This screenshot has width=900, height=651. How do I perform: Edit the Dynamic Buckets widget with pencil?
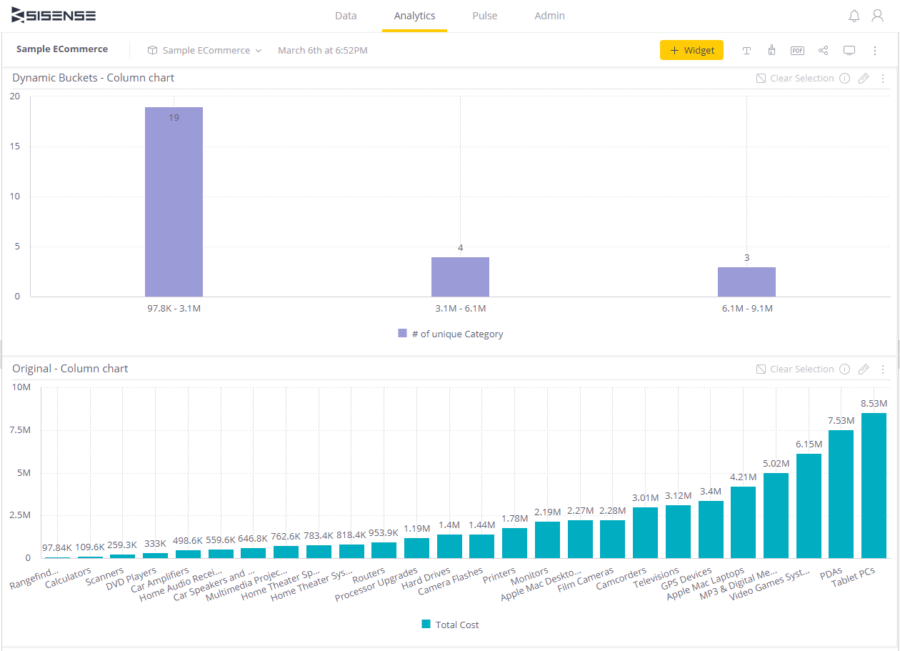863,79
